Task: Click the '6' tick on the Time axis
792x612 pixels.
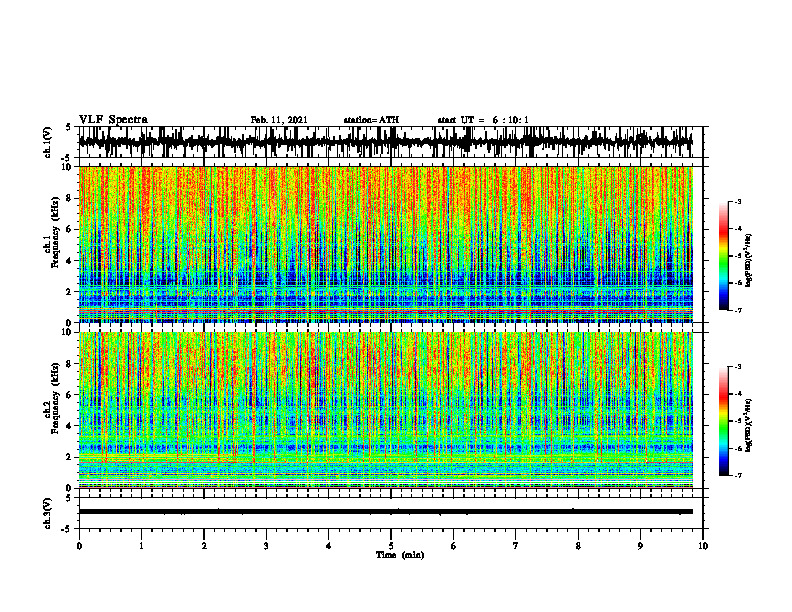Action: point(454,546)
